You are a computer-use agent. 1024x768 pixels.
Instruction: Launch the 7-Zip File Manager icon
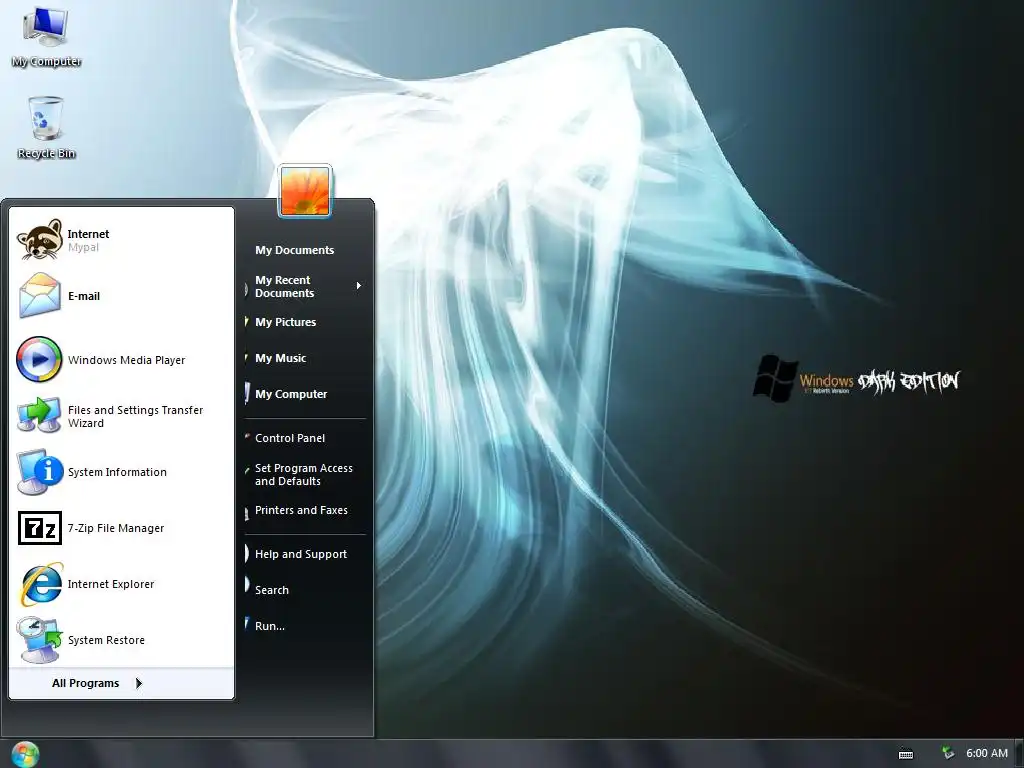click(x=40, y=528)
